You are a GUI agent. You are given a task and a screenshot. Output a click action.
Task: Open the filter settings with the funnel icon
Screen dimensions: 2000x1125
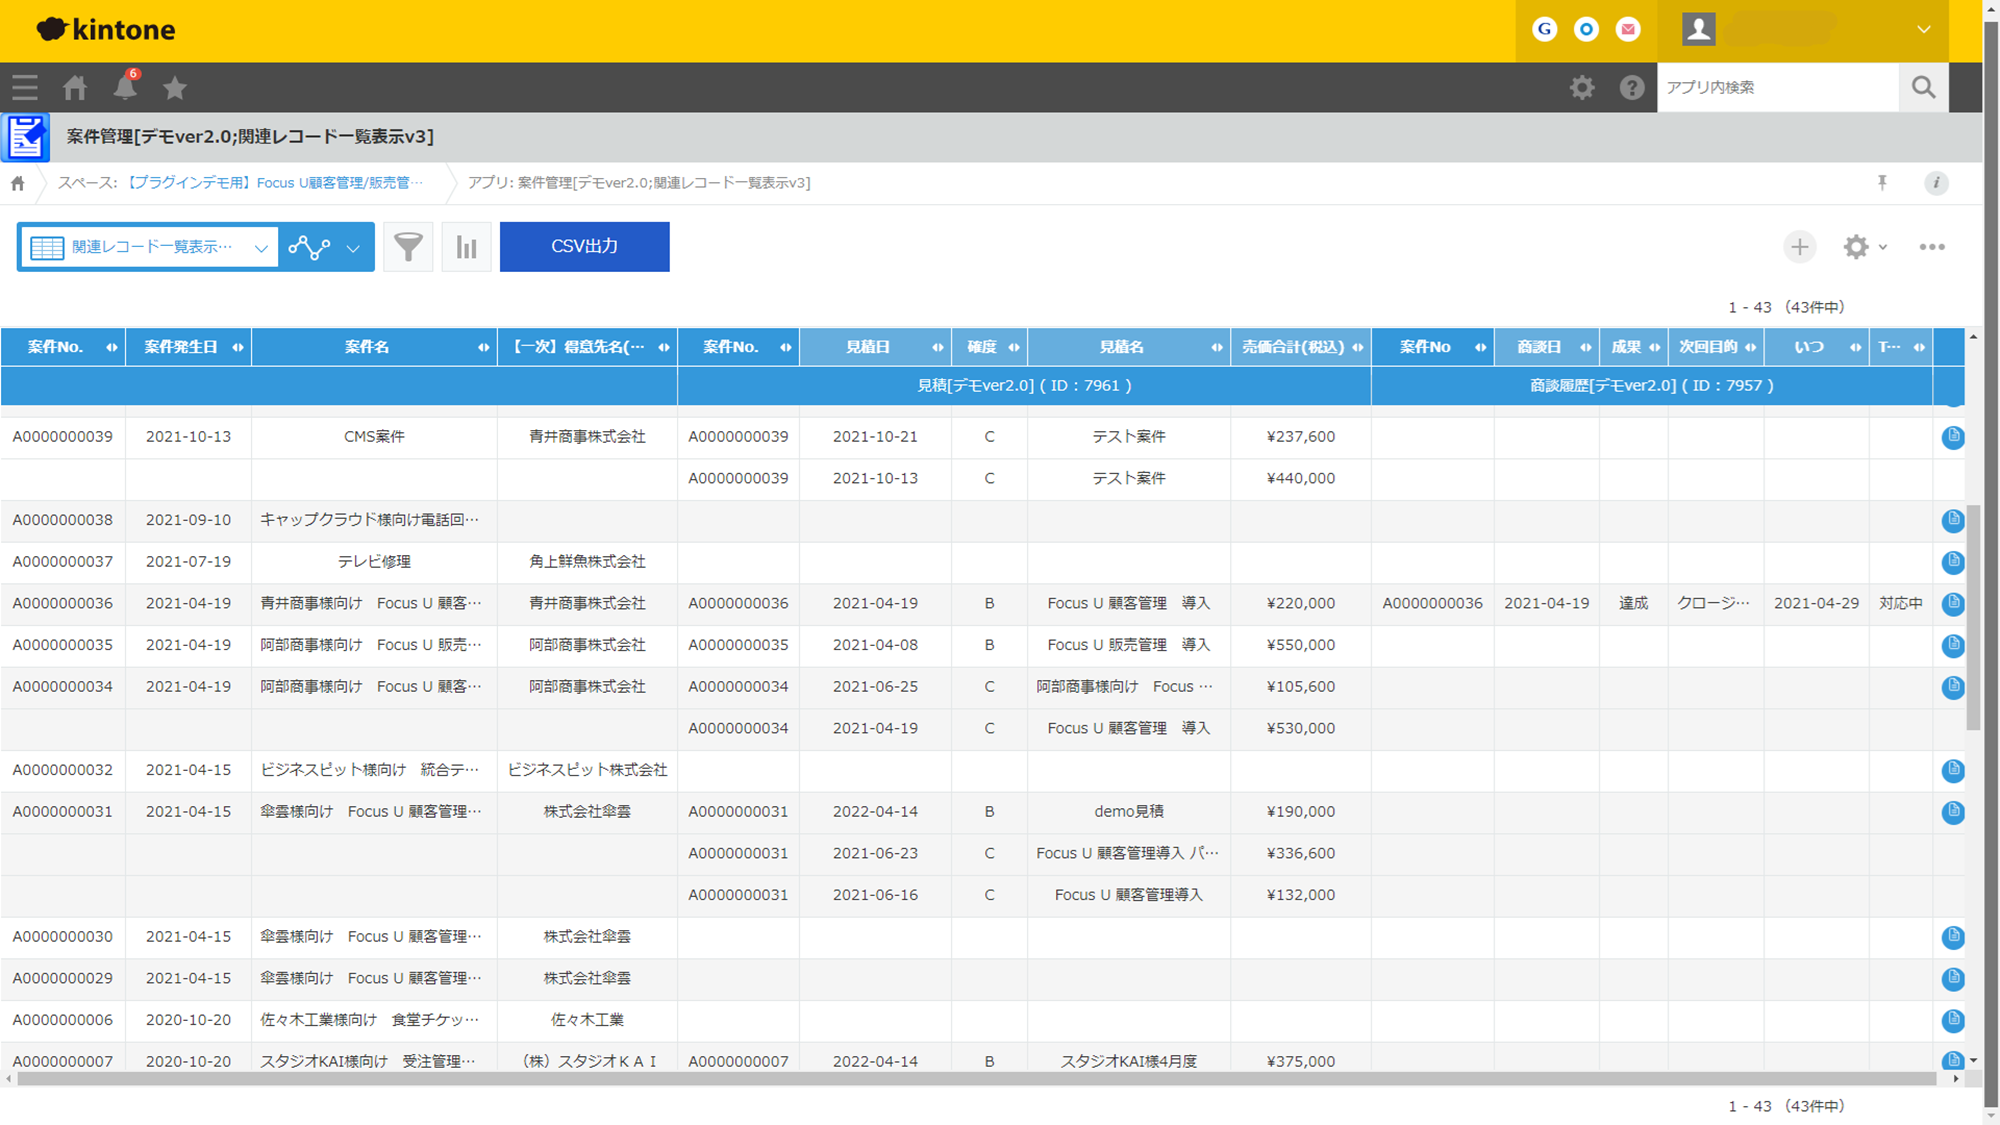tap(408, 246)
